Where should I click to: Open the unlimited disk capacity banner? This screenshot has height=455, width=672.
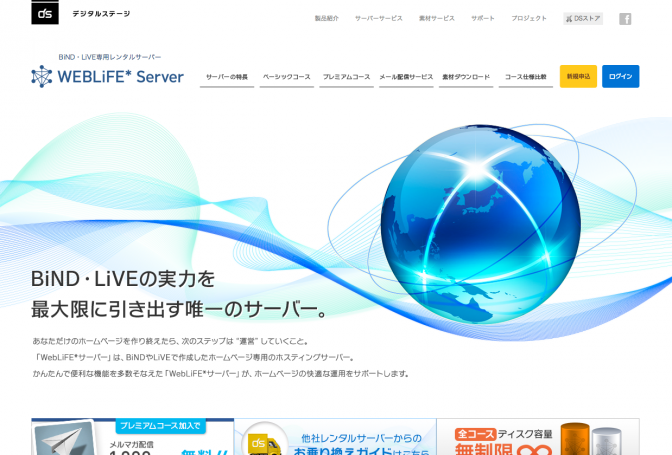(x=538, y=437)
